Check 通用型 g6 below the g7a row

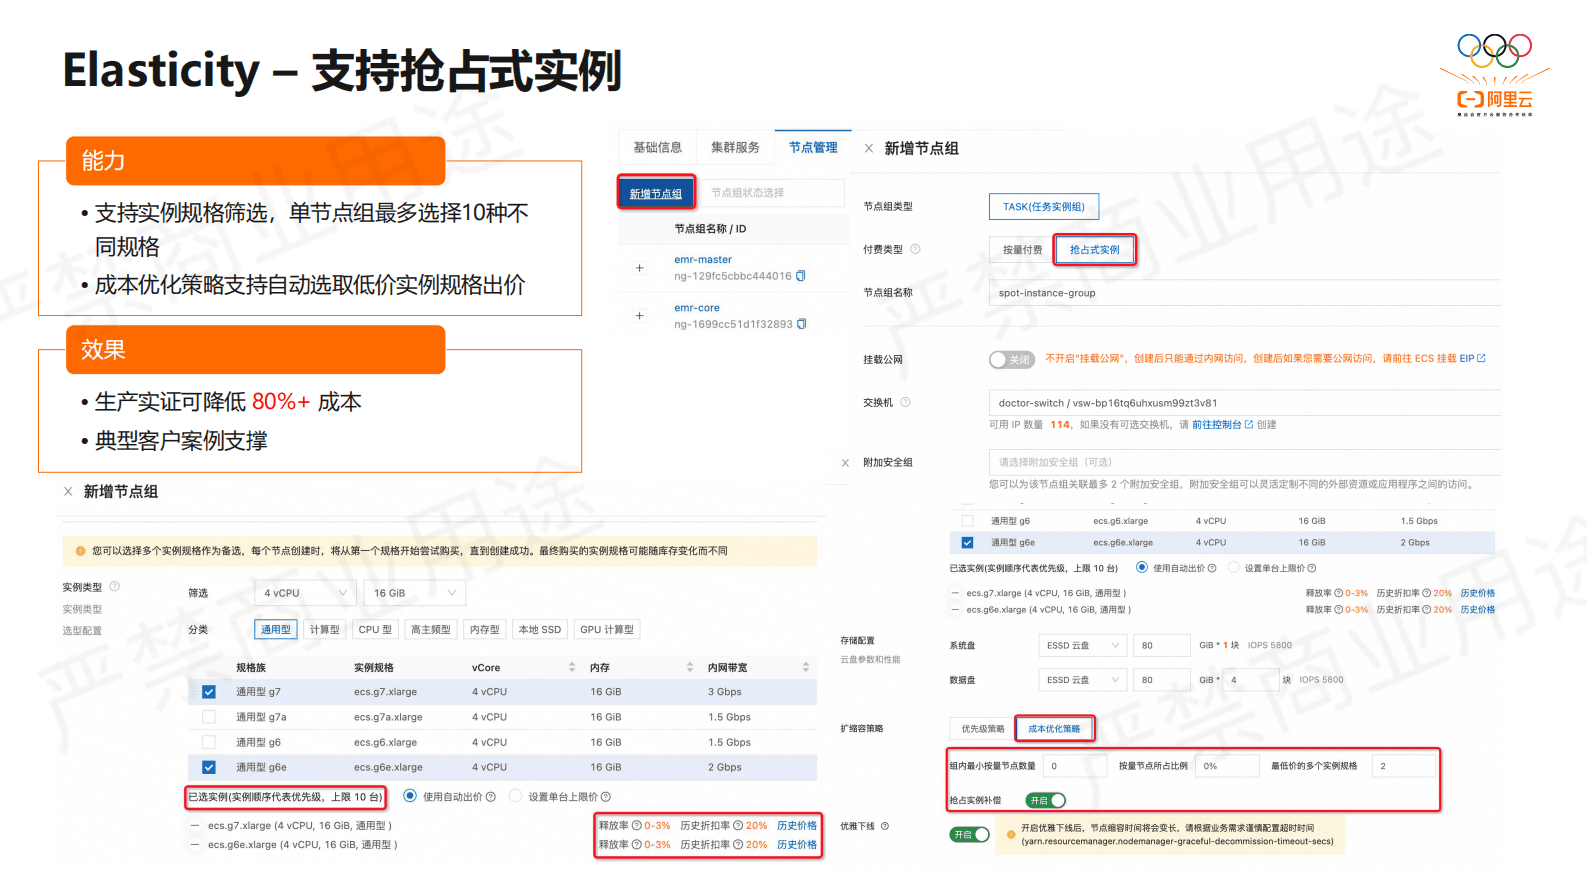pyautogui.click(x=208, y=742)
